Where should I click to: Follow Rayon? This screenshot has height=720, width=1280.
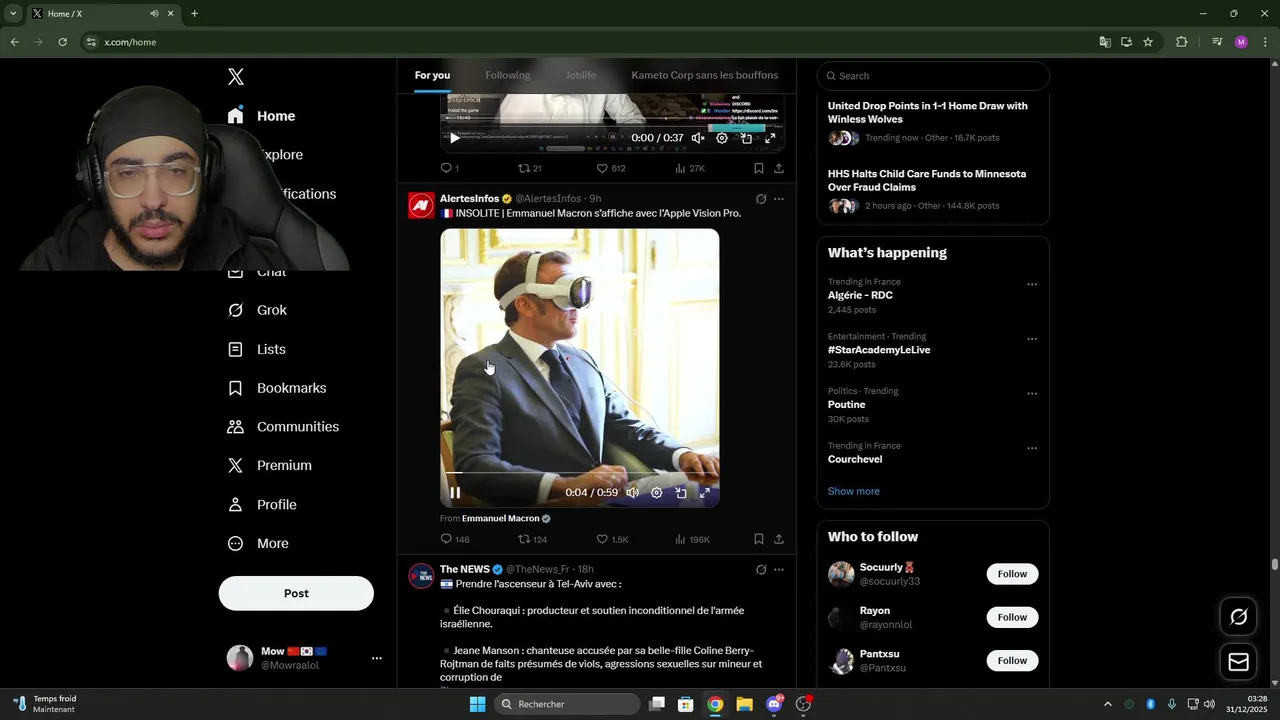[x=1012, y=617]
